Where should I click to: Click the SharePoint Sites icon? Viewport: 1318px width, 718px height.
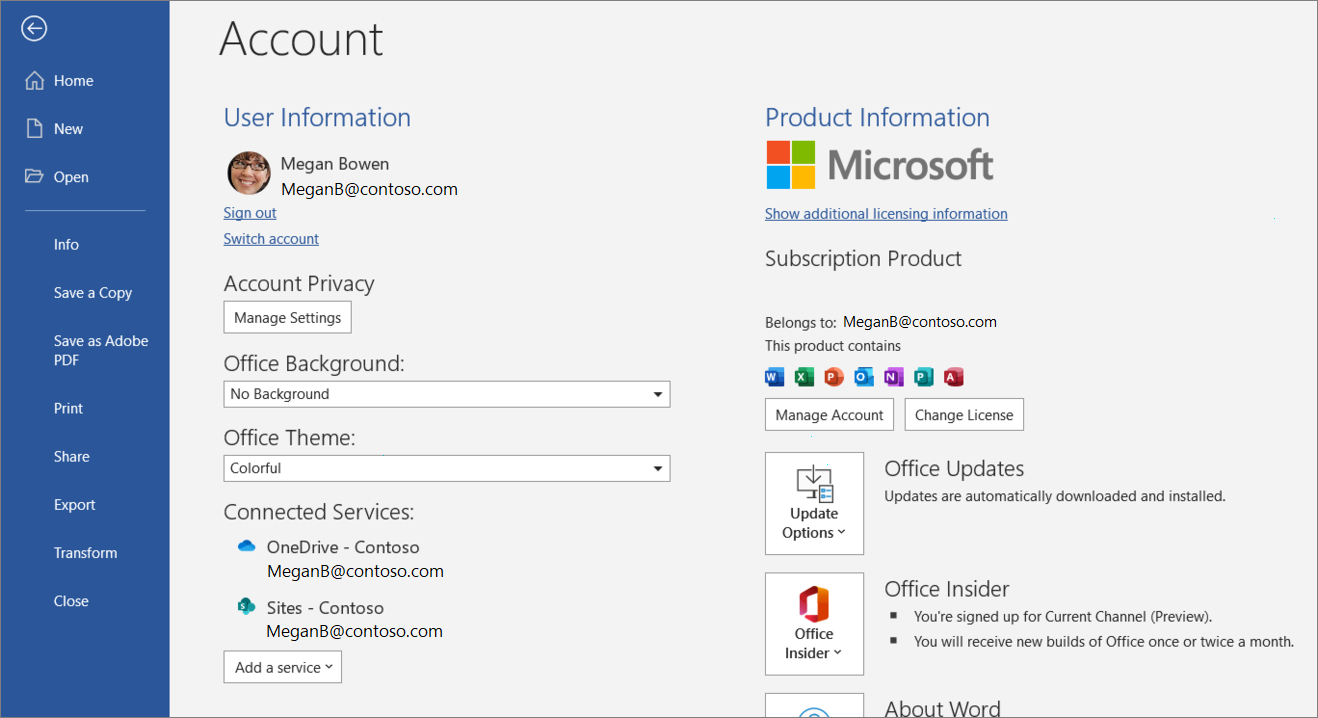tap(246, 606)
